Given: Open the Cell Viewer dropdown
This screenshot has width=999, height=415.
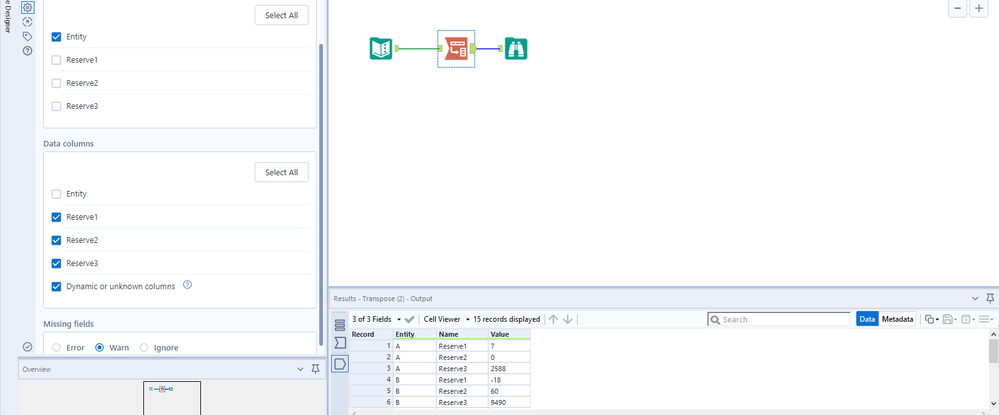Looking at the screenshot, I should [x=447, y=319].
